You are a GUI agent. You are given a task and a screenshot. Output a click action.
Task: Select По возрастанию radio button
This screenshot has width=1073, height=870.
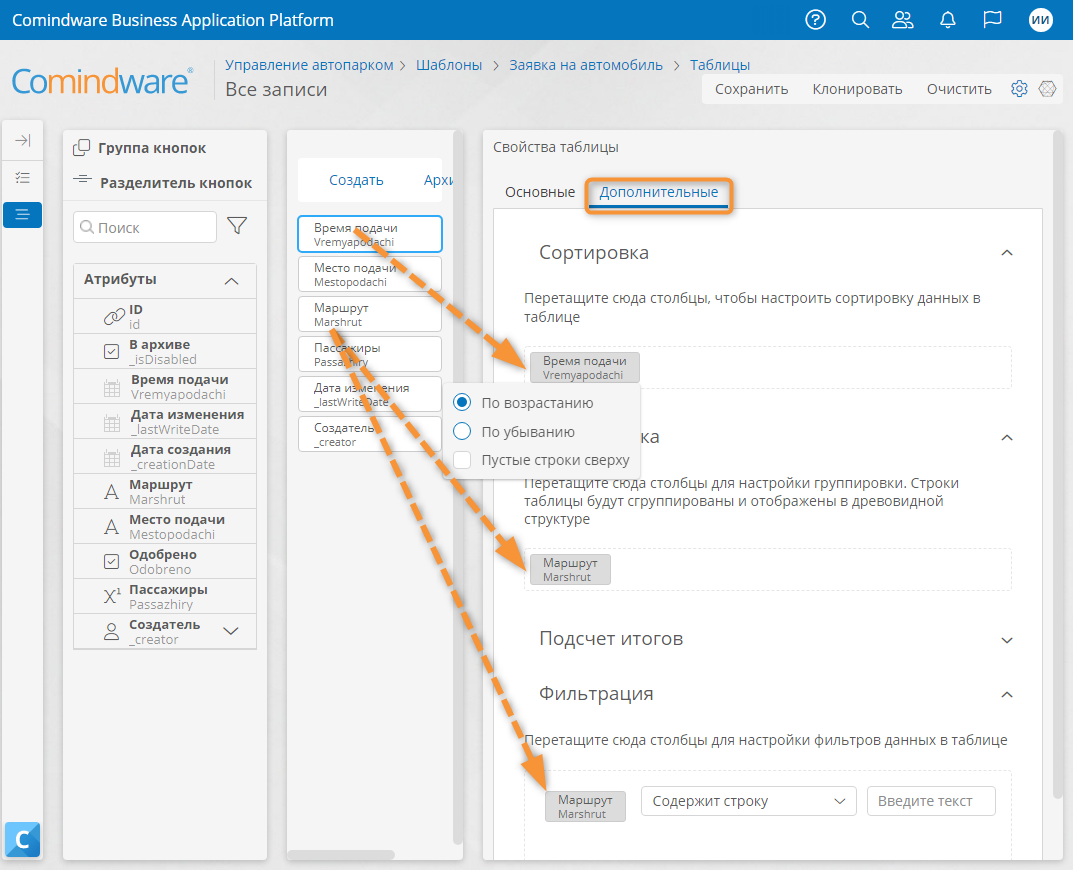tap(462, 402)
